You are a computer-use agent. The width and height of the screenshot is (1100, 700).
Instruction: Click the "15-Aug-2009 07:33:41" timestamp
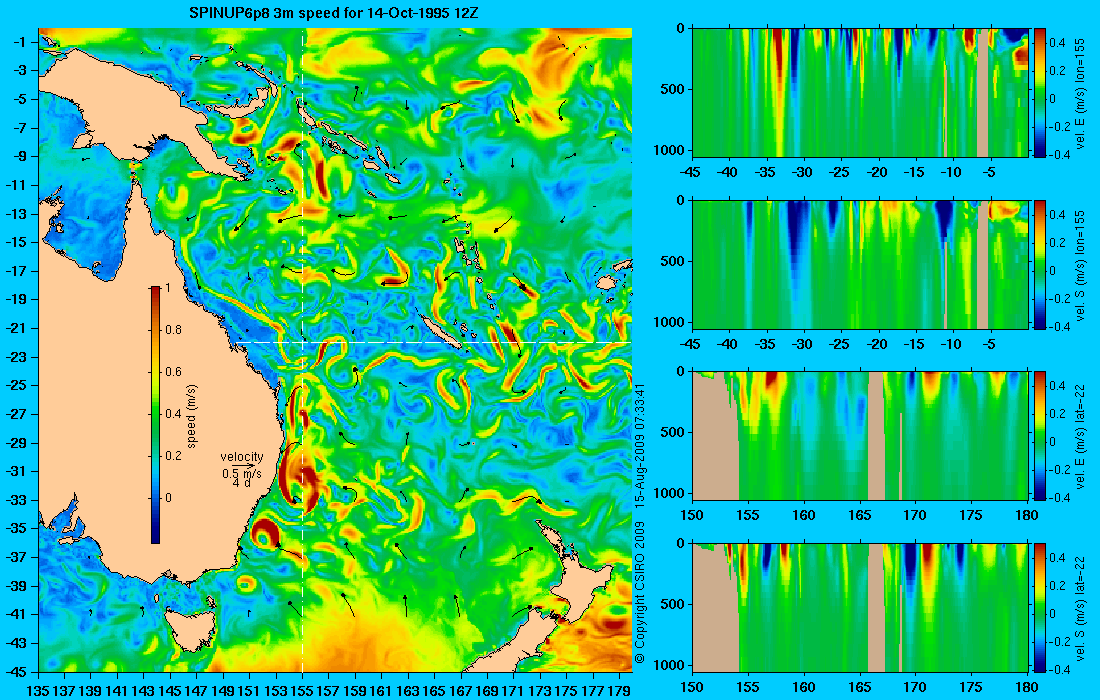pos(639,445)
